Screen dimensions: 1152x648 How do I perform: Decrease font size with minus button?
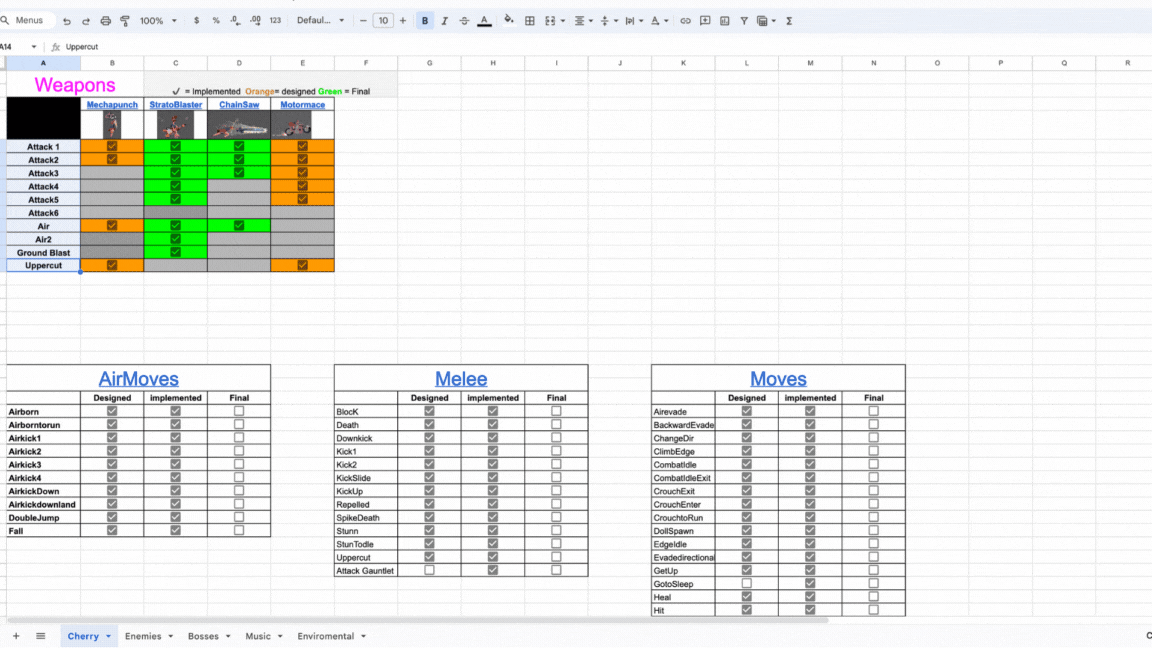click(363, 21)
